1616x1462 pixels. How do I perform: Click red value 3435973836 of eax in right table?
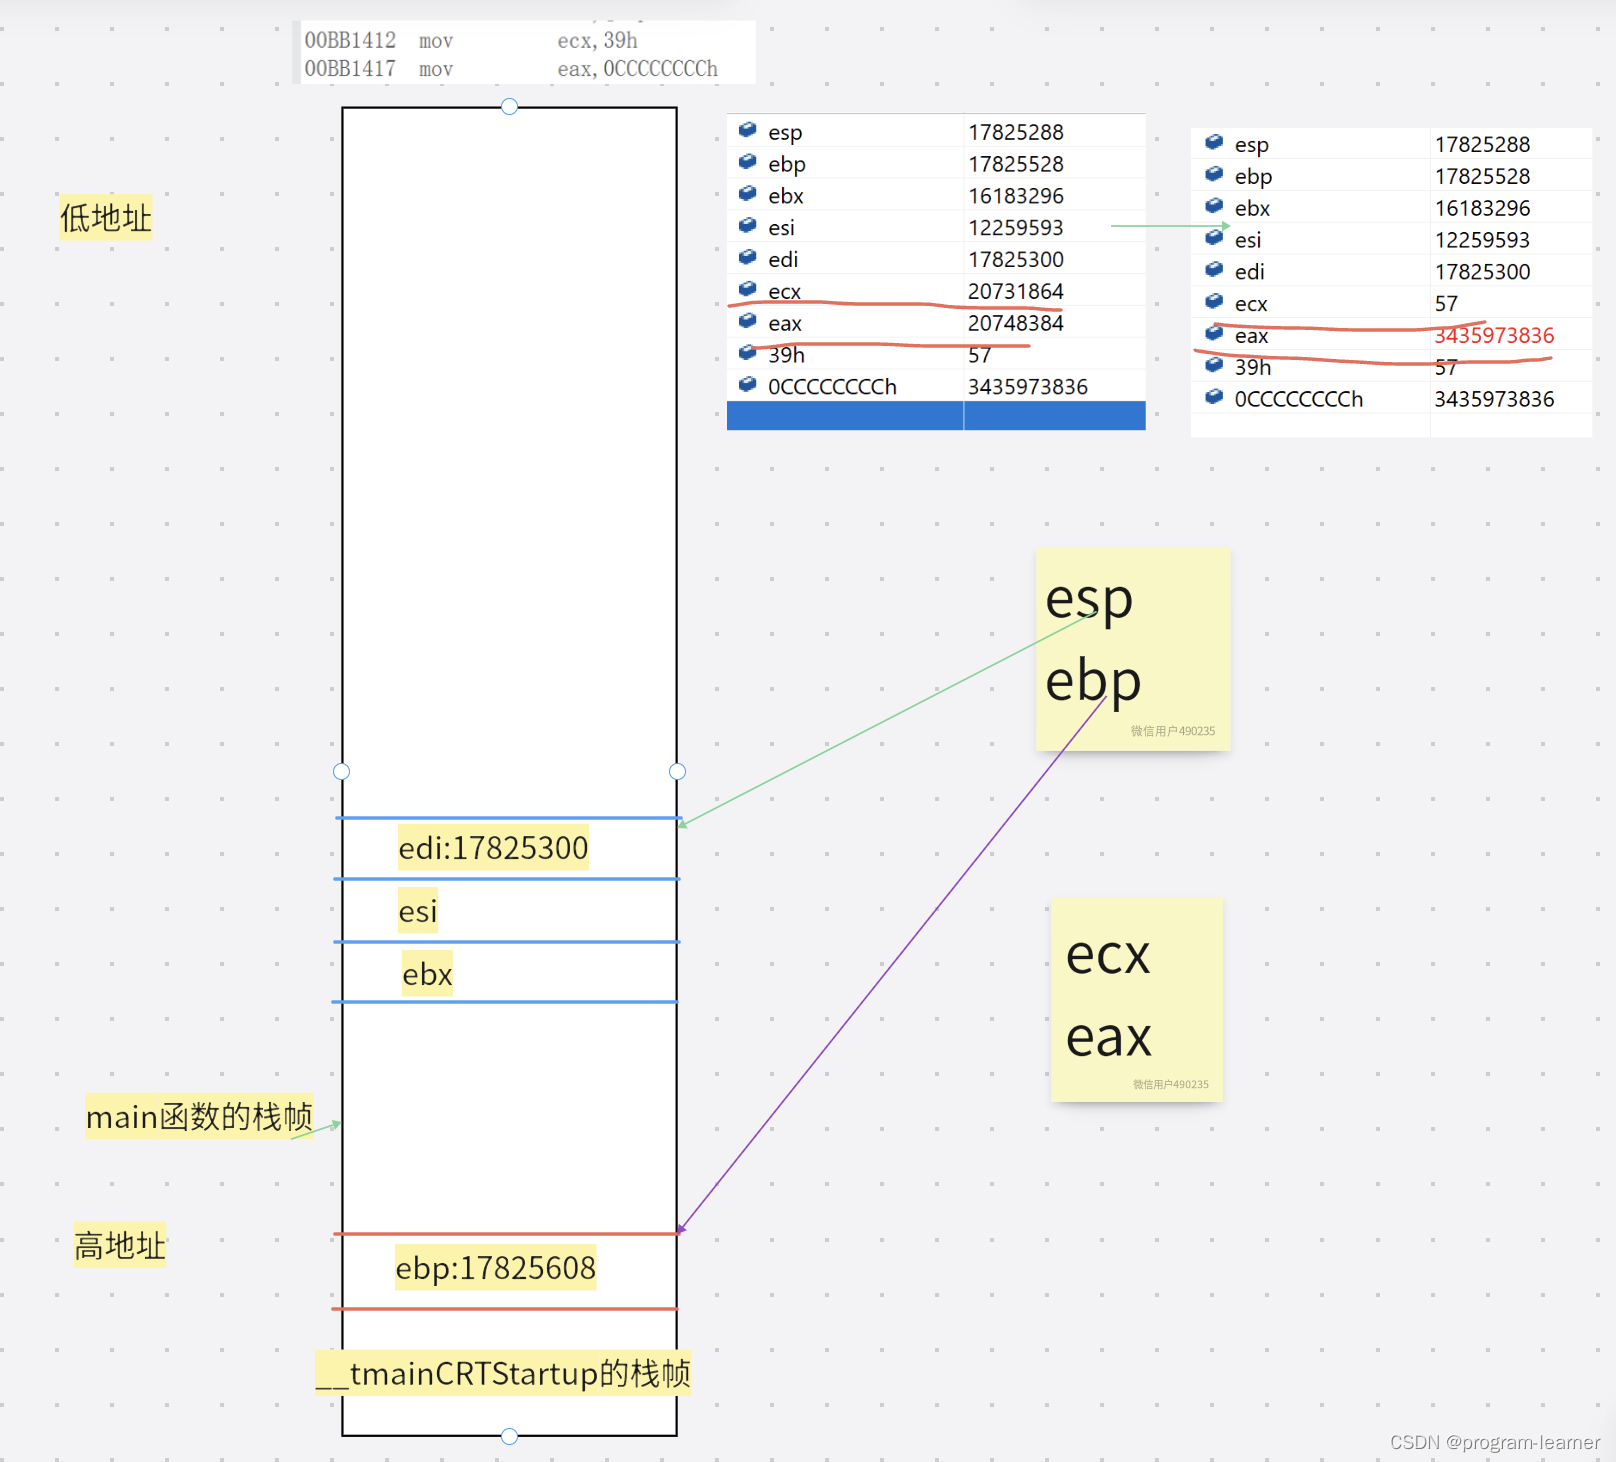pyautogui.click(x=1494, y=335)
